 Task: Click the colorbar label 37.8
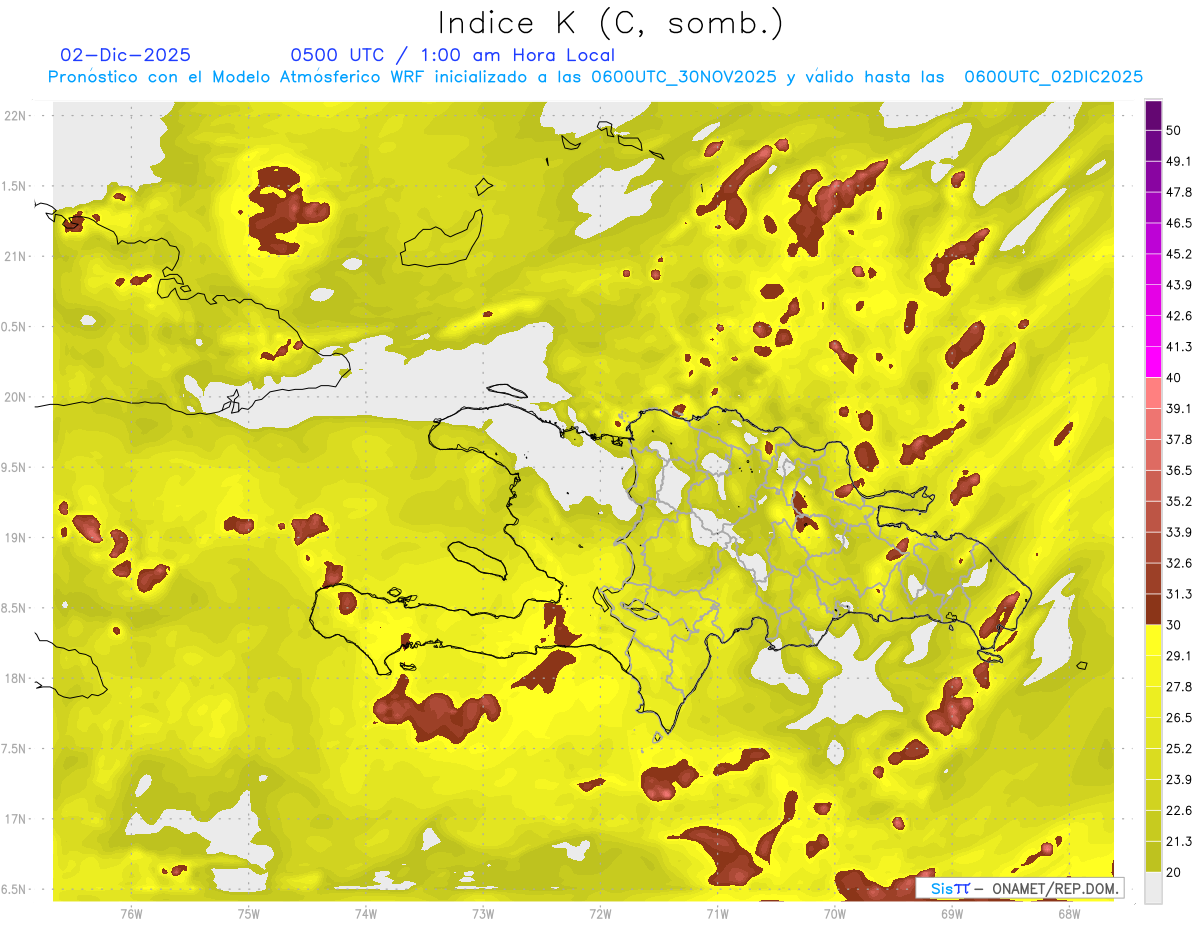coord(1179,440)
